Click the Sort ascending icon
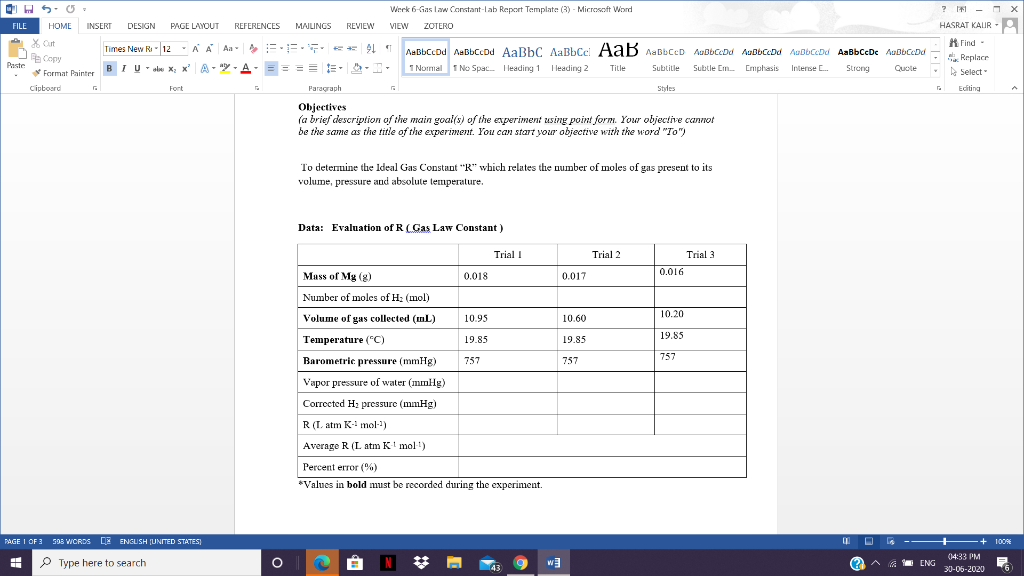Viewport: 1024px width, 576px height. click(x=370, y=48)
